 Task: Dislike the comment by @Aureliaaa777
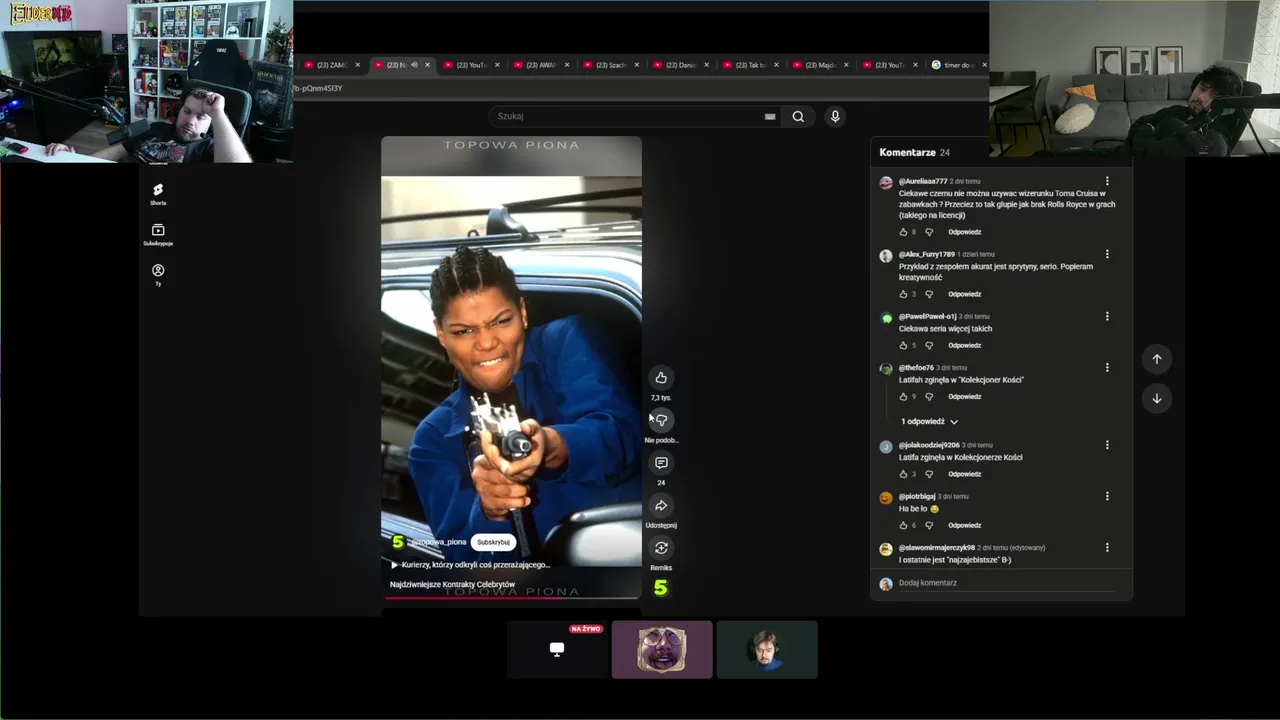click(x=929, y=232)
